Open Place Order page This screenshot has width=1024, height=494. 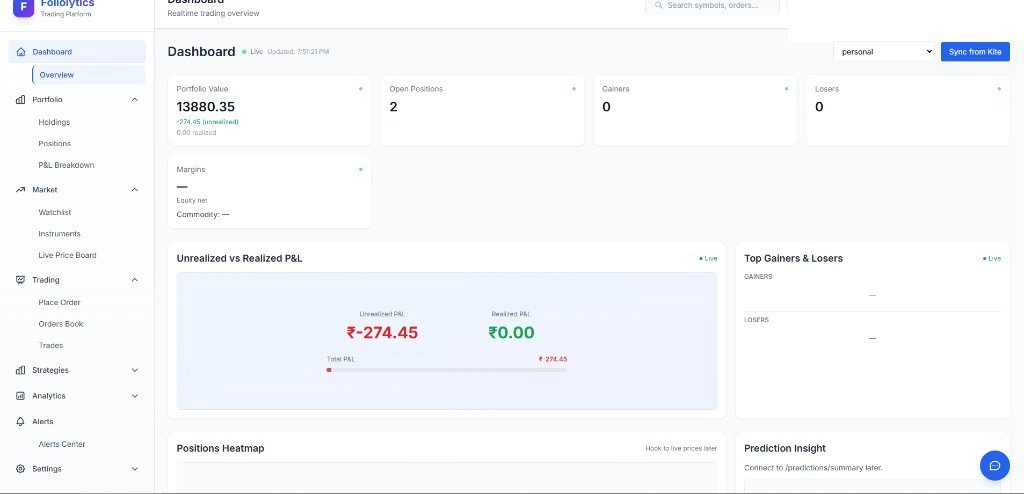59,303
